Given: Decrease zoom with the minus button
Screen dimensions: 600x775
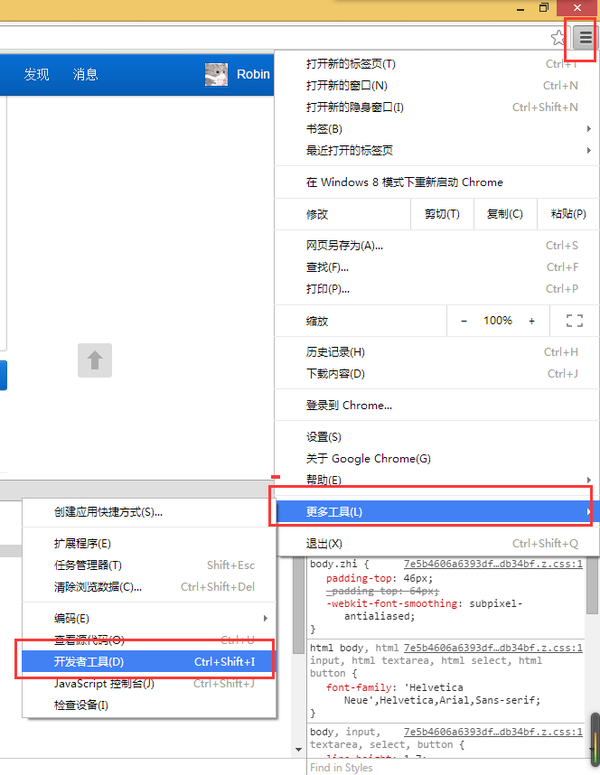Looking at the screenshot, I should pyautogui.click(x=464, y=321).
